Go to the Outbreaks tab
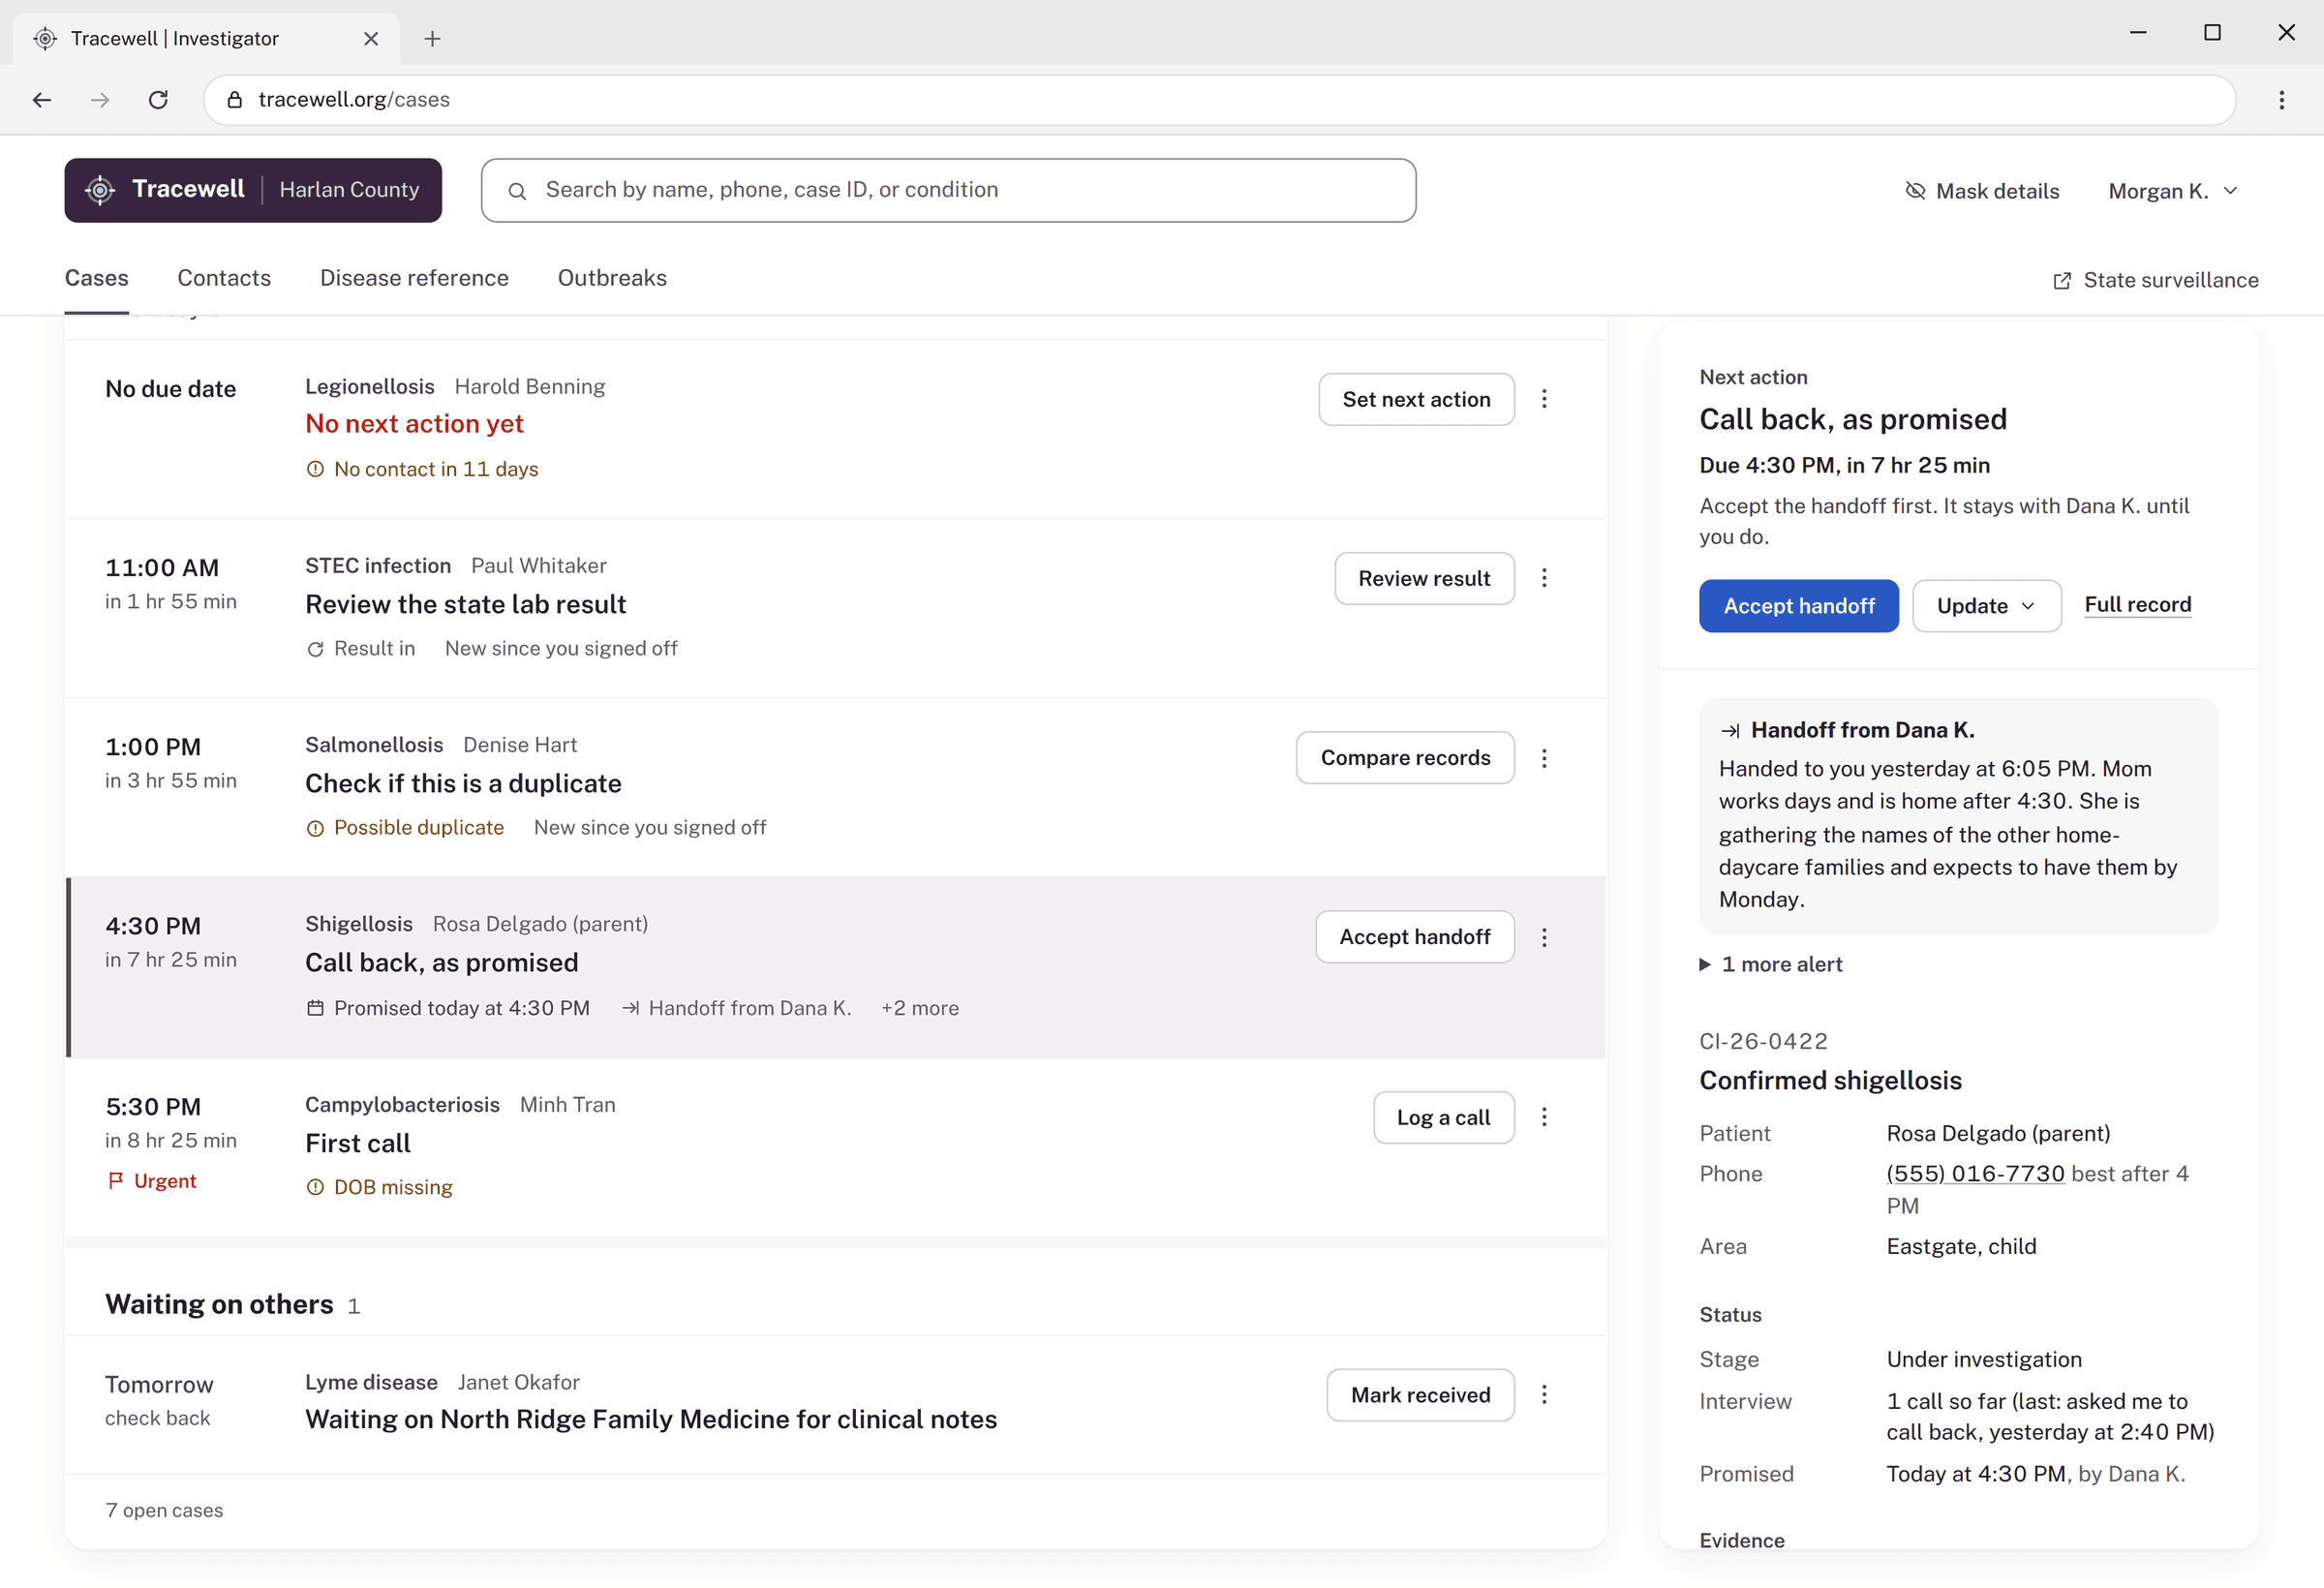The width and height of the screenshot is (2324, 1588). 612,278
